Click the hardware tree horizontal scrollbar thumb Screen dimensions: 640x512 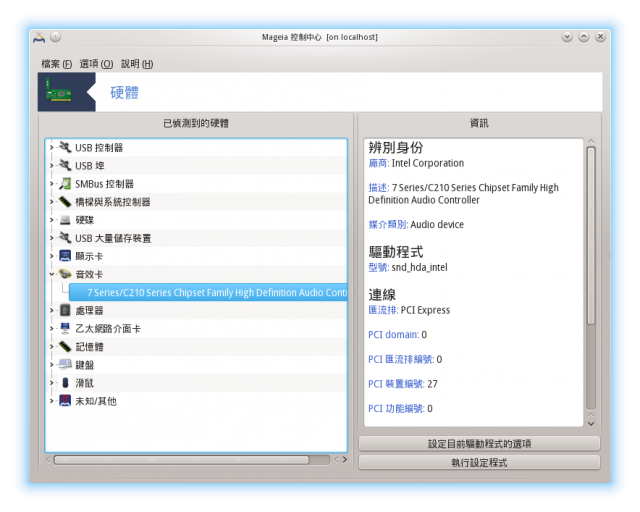[x=182, y=460]
